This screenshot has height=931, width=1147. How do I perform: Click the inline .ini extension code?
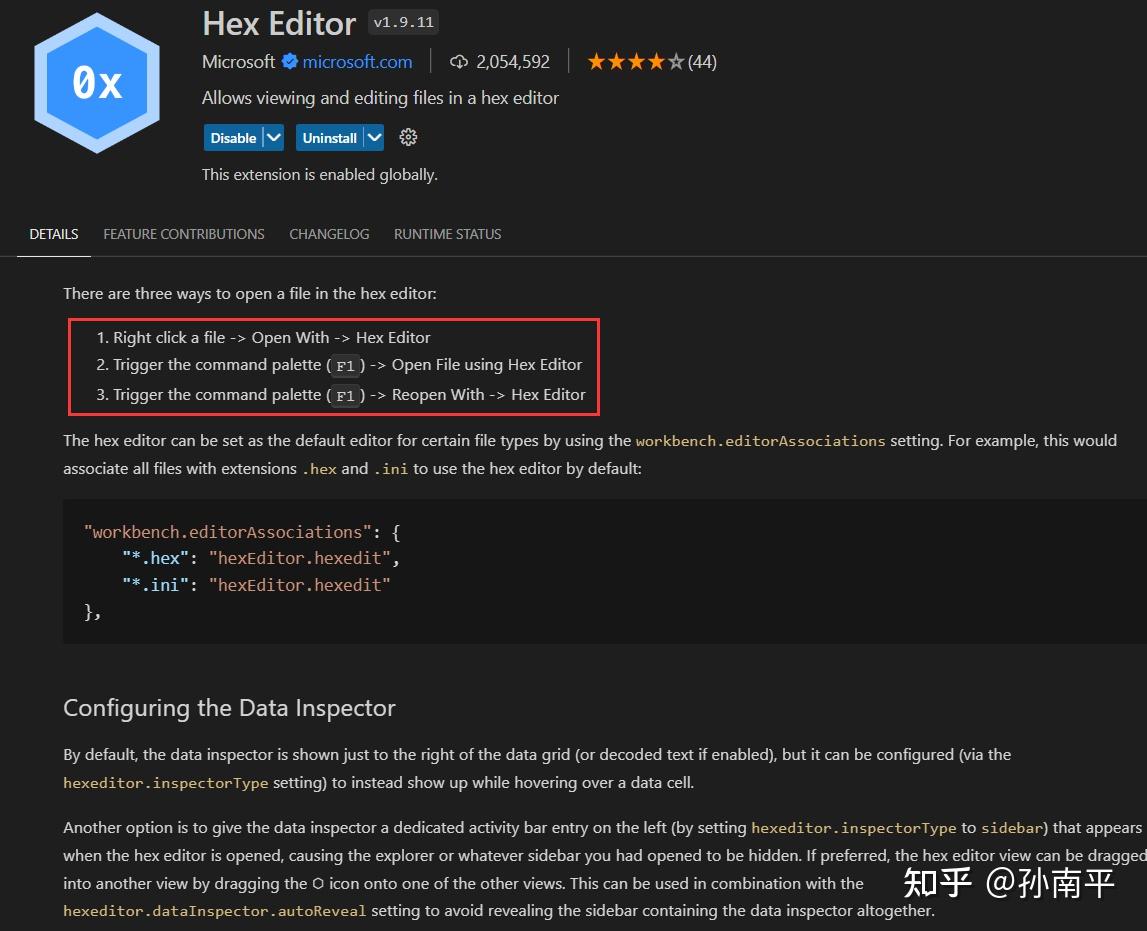tap(391, 469)
